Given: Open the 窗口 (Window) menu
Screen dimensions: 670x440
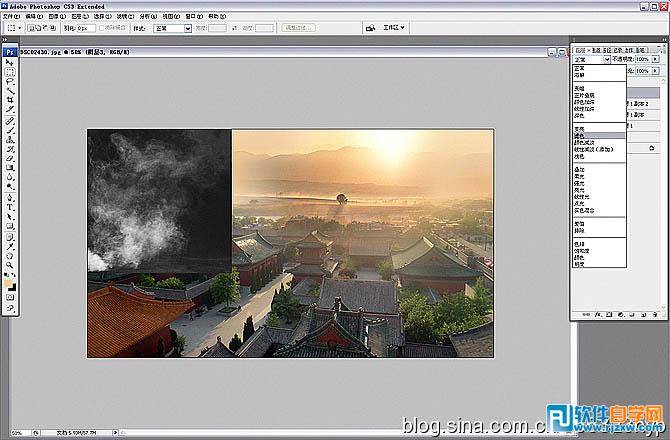Looking at the screenshot, I should (x=194, y=16).
